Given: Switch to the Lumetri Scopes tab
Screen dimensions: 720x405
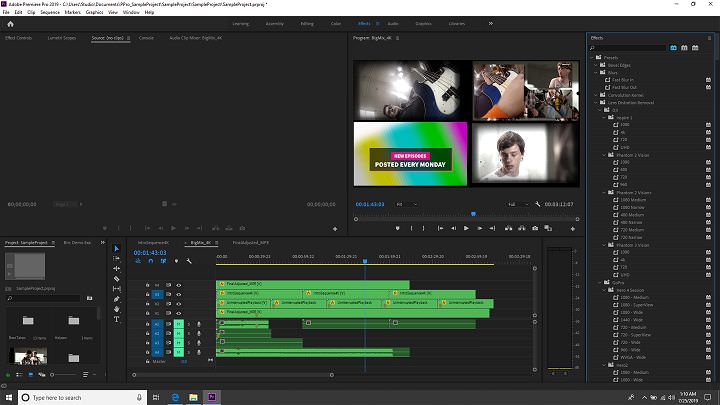Looking at the screenshot, I should [x=62, y=38].
